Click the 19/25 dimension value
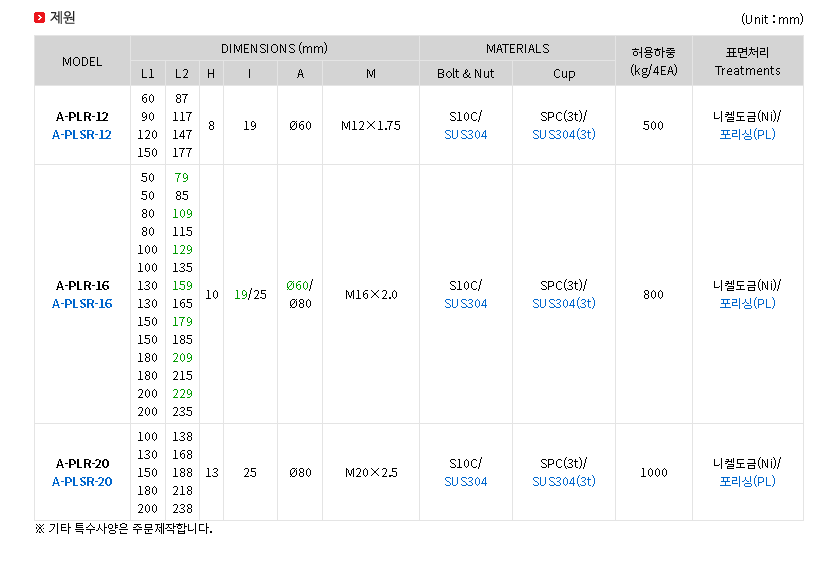This screenshot has height=563, width=829. [250, 294]
